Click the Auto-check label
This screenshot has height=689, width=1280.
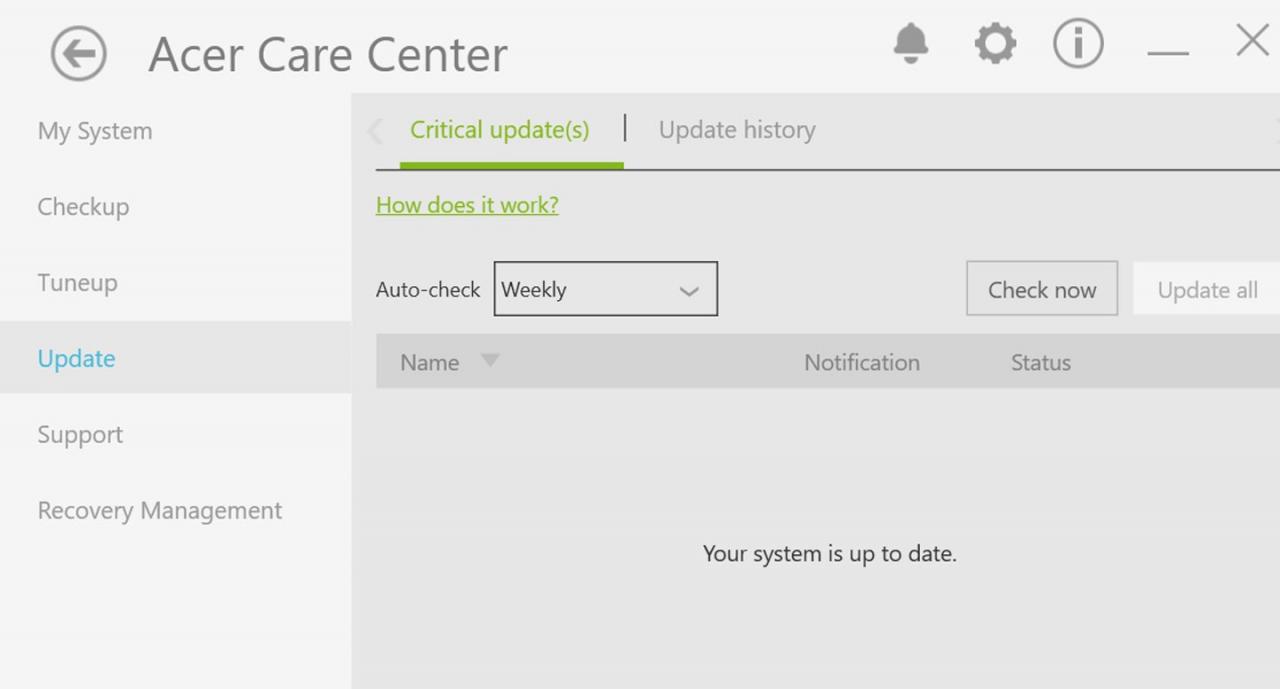[428, 290]
